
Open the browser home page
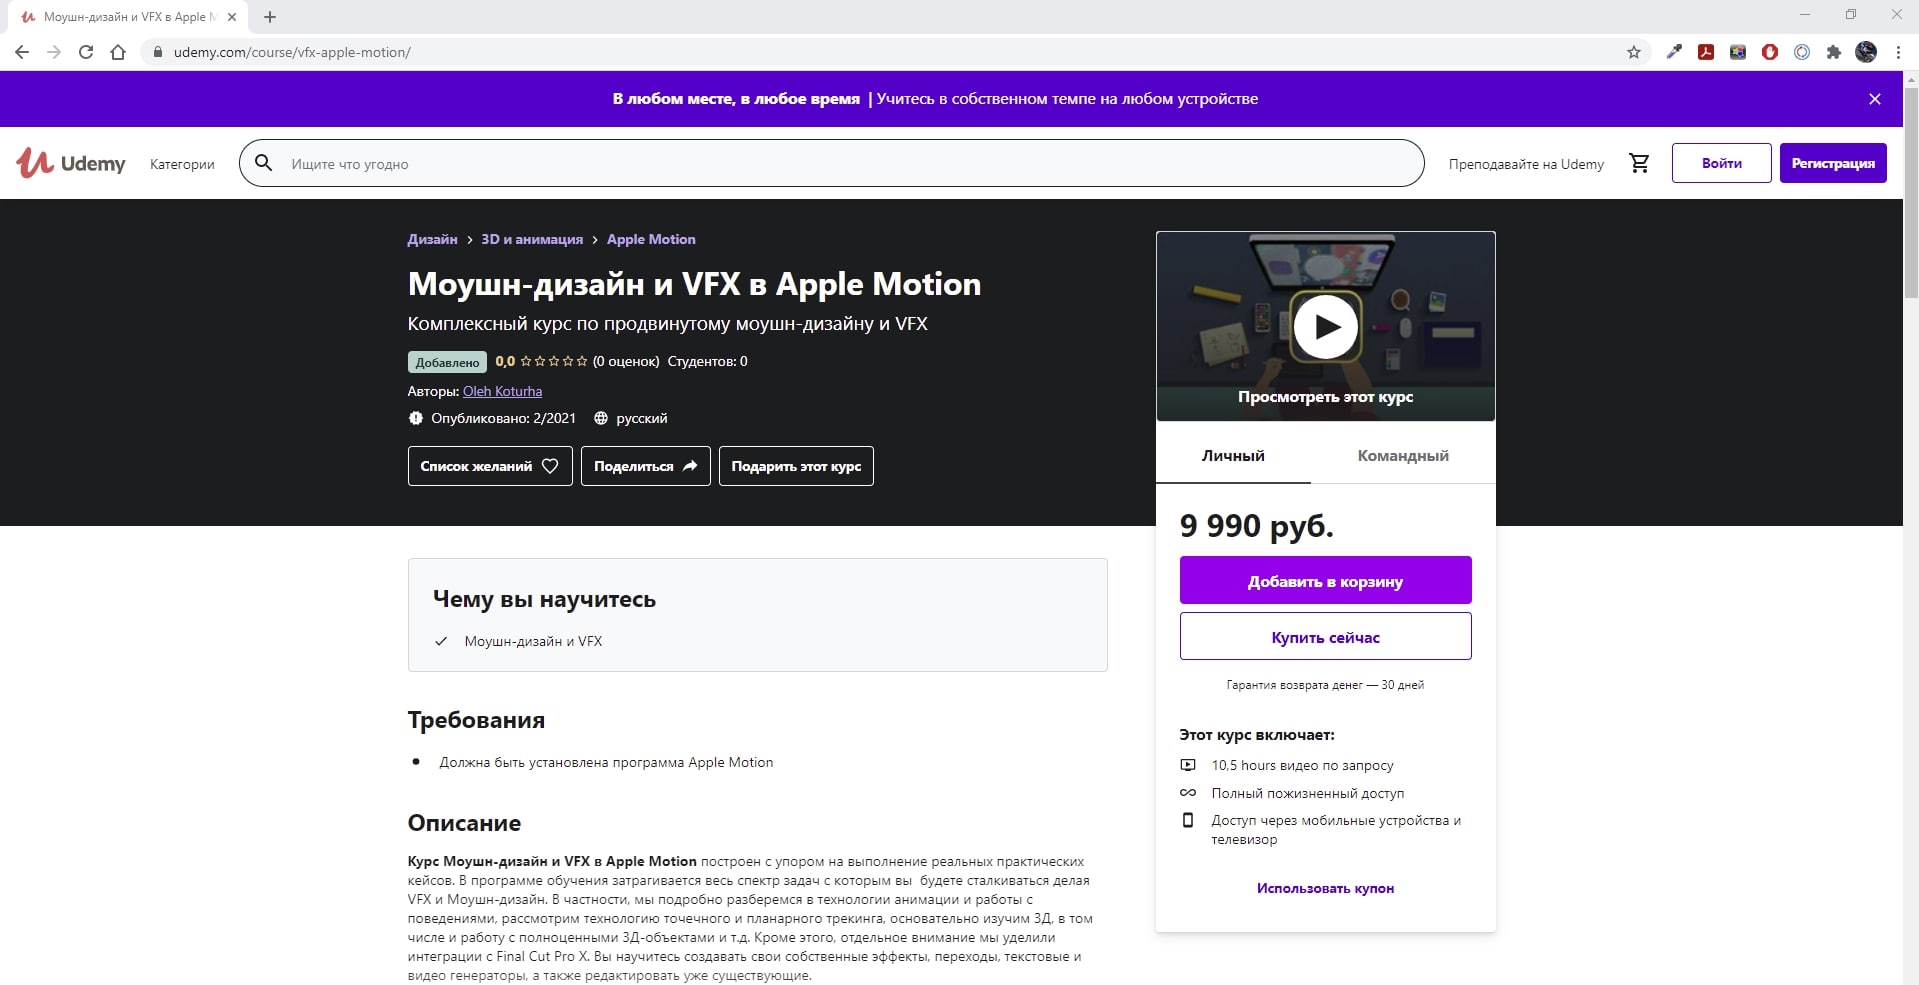click(118, 52)
